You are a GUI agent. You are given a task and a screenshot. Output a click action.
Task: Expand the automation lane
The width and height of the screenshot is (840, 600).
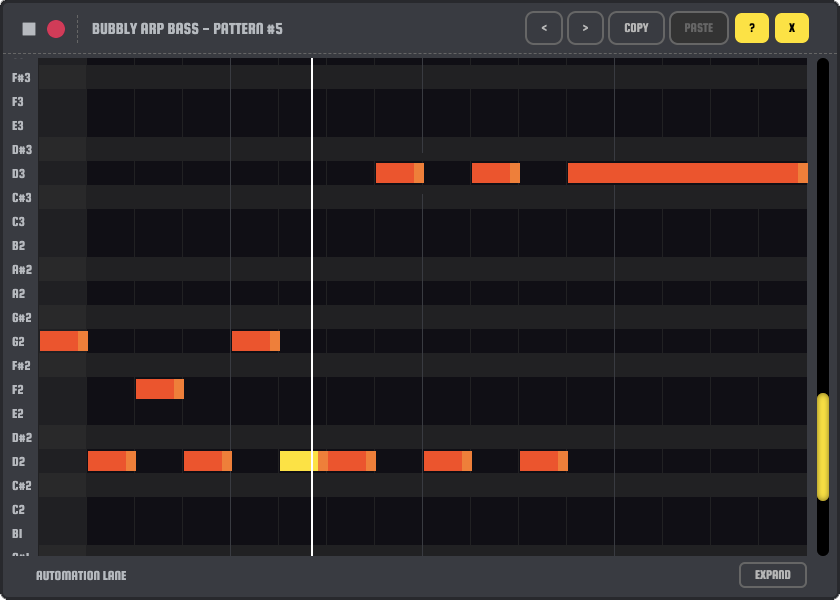(x=772, y=575)
